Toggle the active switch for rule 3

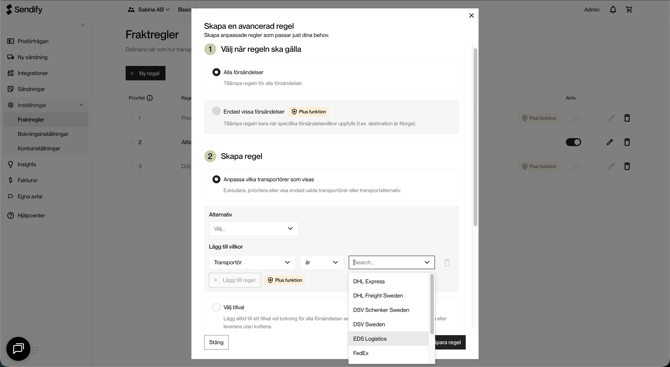(573, 166)
